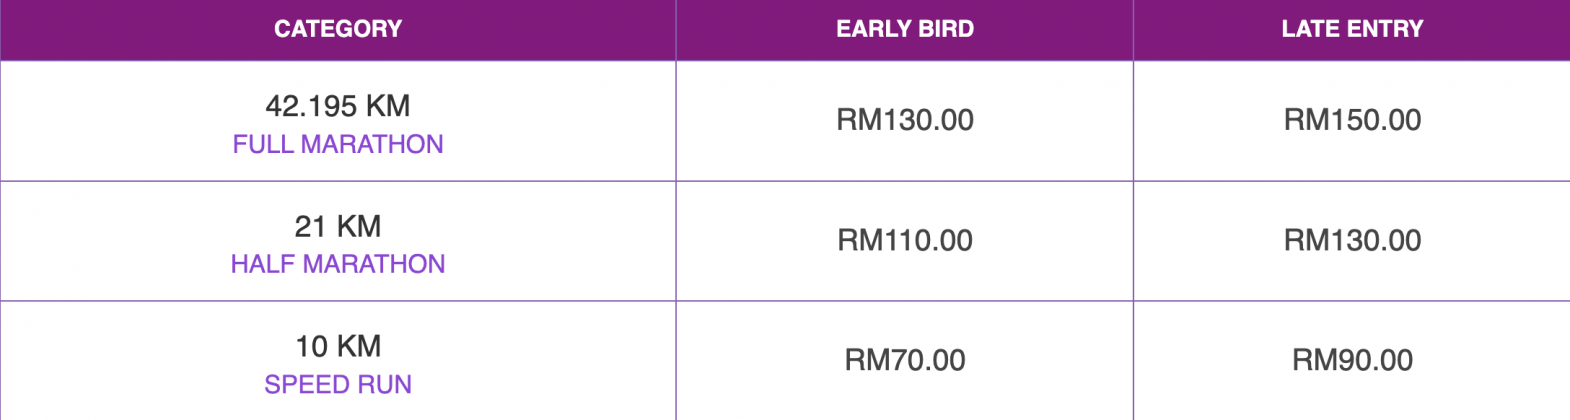Pick the most expensive late entry fee
The width and height of the screenshot is (1570, 420).
tap(1352, 120)
